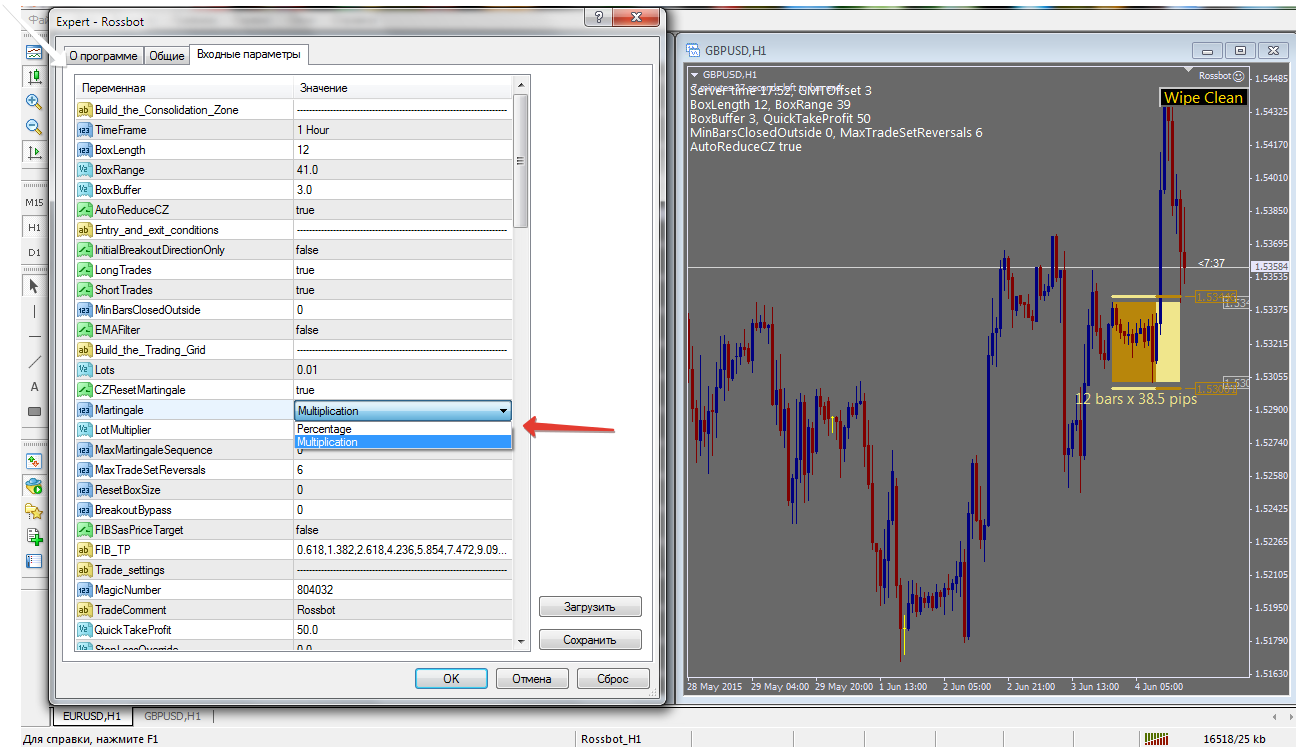This screenshot has height=747, width=1296.
Task: Click the small triangle beside GBPUSD,H1 chart label
Action: click(x=694, y=74)
